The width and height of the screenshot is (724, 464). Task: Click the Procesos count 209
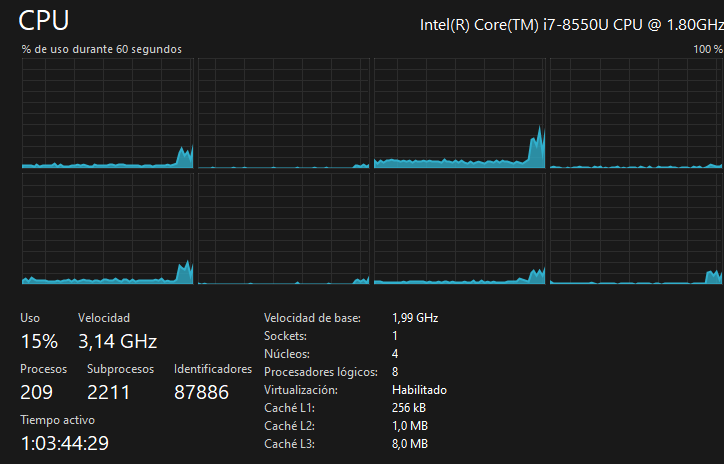[x=36, y=392]
